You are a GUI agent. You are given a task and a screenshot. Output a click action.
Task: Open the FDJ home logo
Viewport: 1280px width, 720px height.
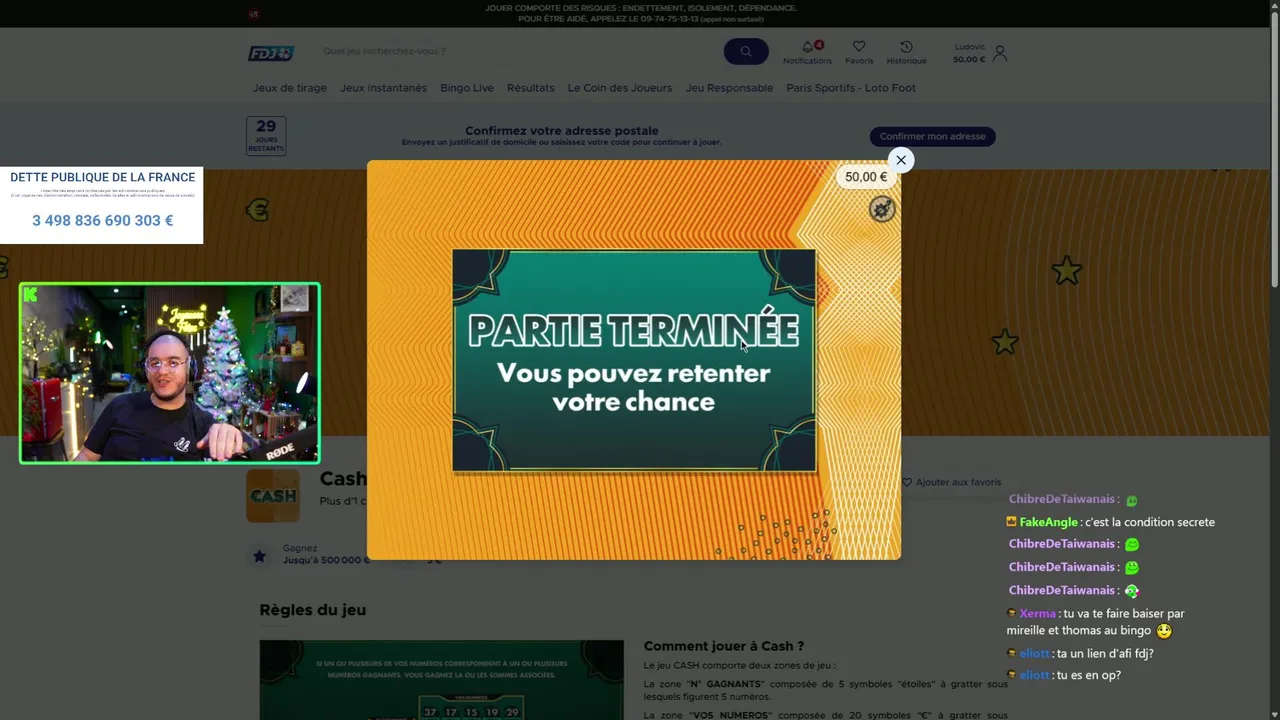click(271, 53)
